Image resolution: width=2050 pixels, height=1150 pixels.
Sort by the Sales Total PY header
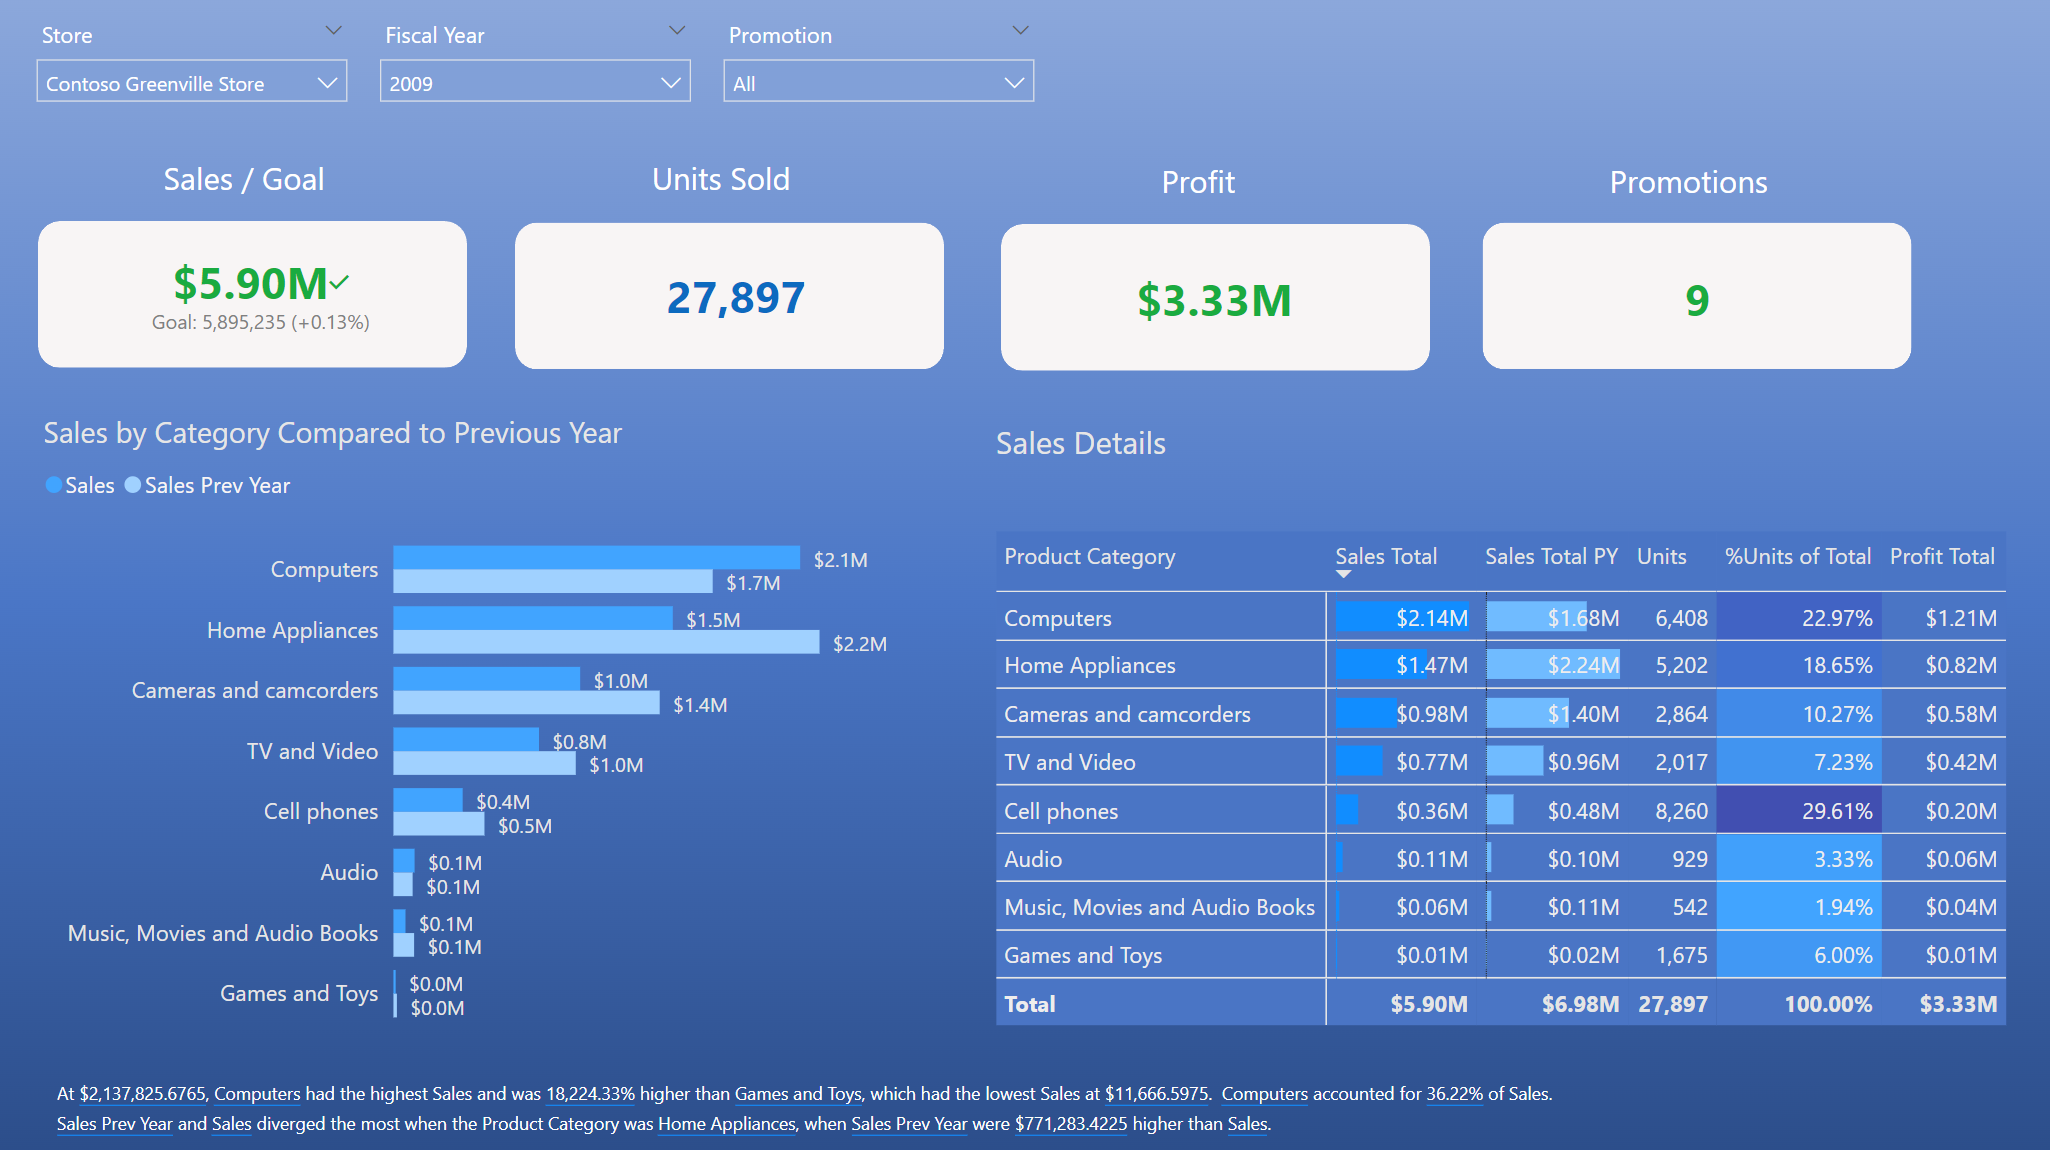1550,556
